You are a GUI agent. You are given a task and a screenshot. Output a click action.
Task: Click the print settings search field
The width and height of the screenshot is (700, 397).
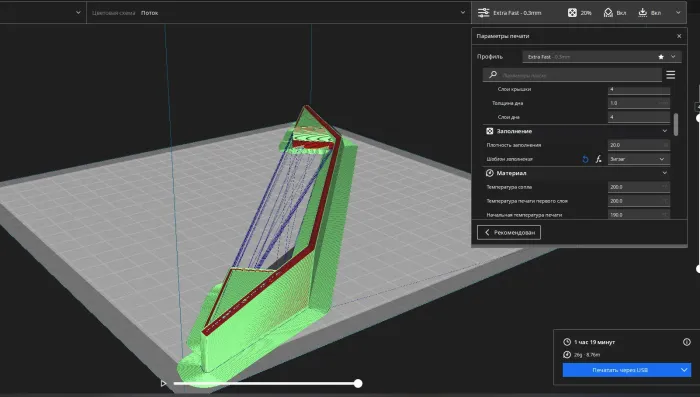coord(572,75)
